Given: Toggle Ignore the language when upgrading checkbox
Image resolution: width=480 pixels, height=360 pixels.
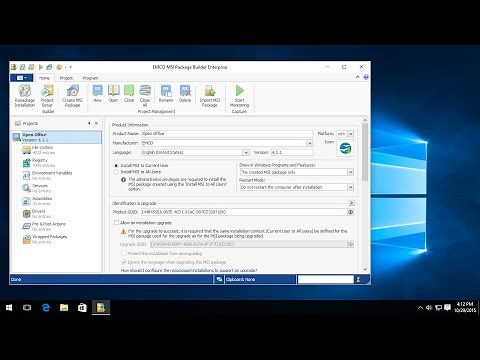Looking at the screenshot, I should point(124,262).
